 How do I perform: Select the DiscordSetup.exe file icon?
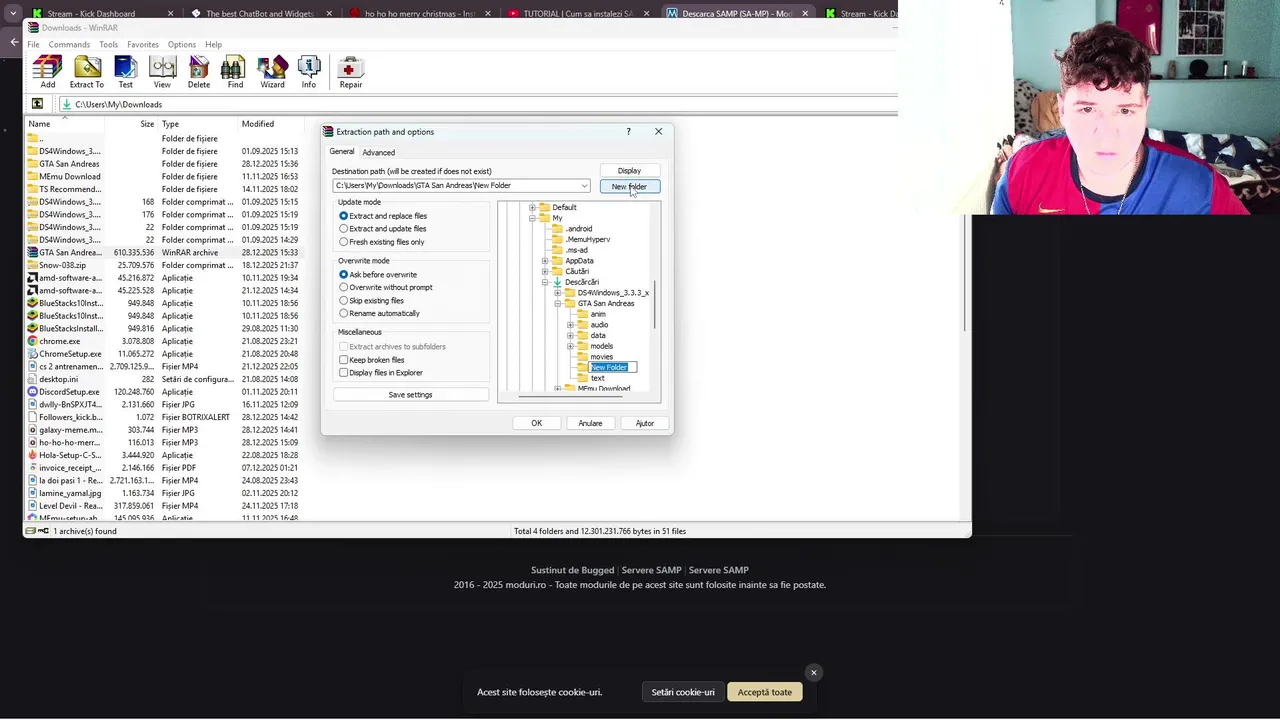pyautogui.click(x=32, y=392)
